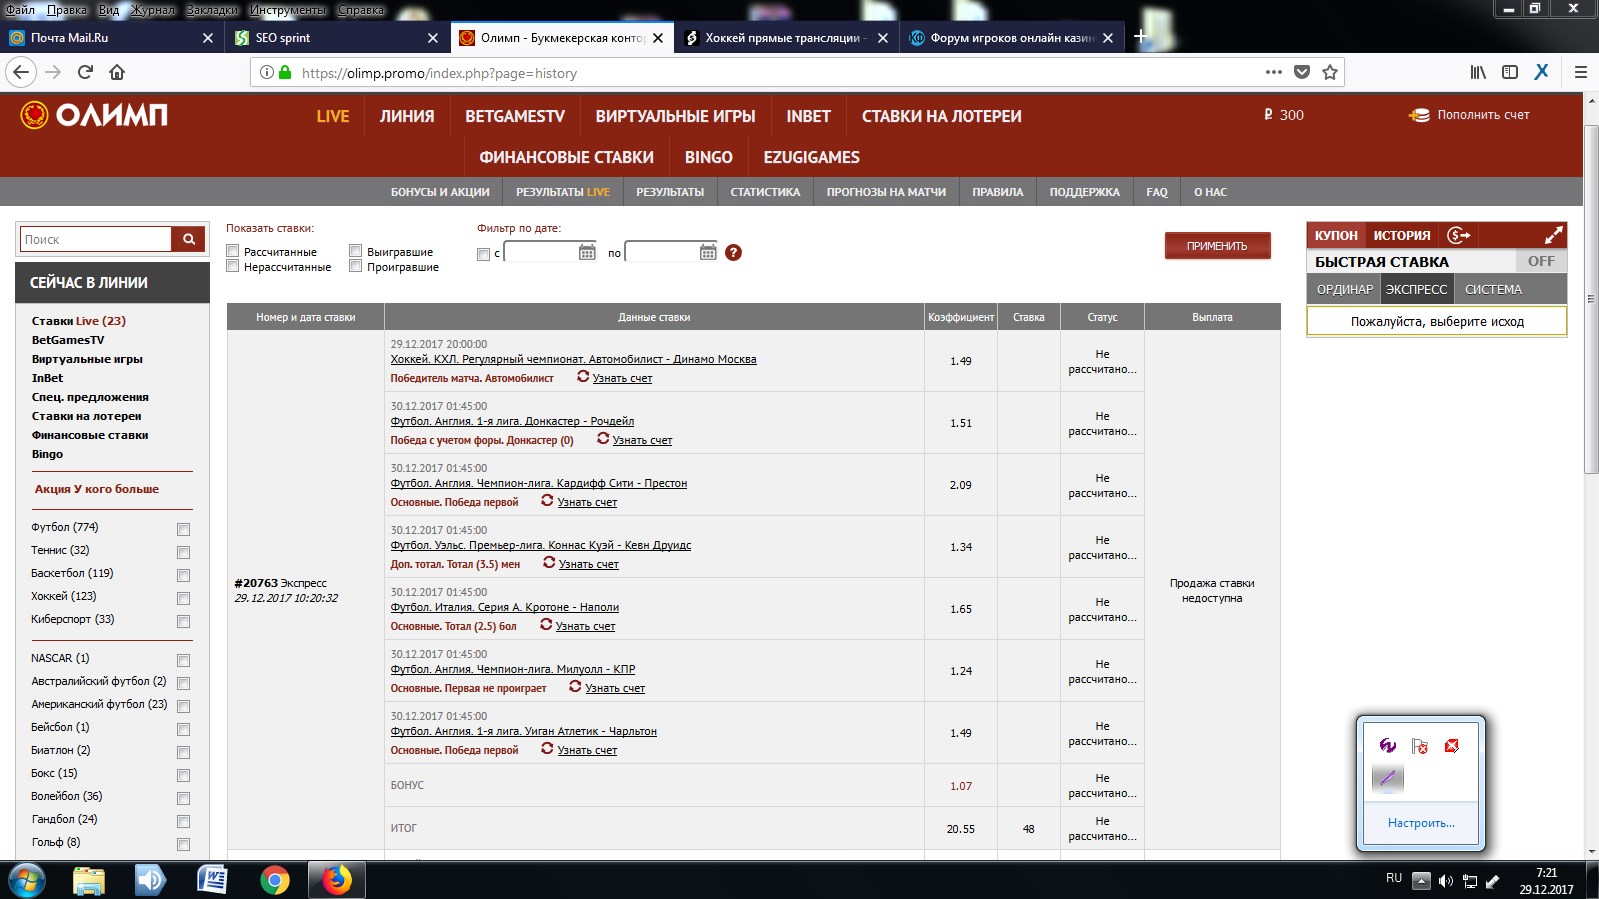Refresh score icon for Кротоне - Наполи
Screen dimensions: 1599x899
click(546, 625)
